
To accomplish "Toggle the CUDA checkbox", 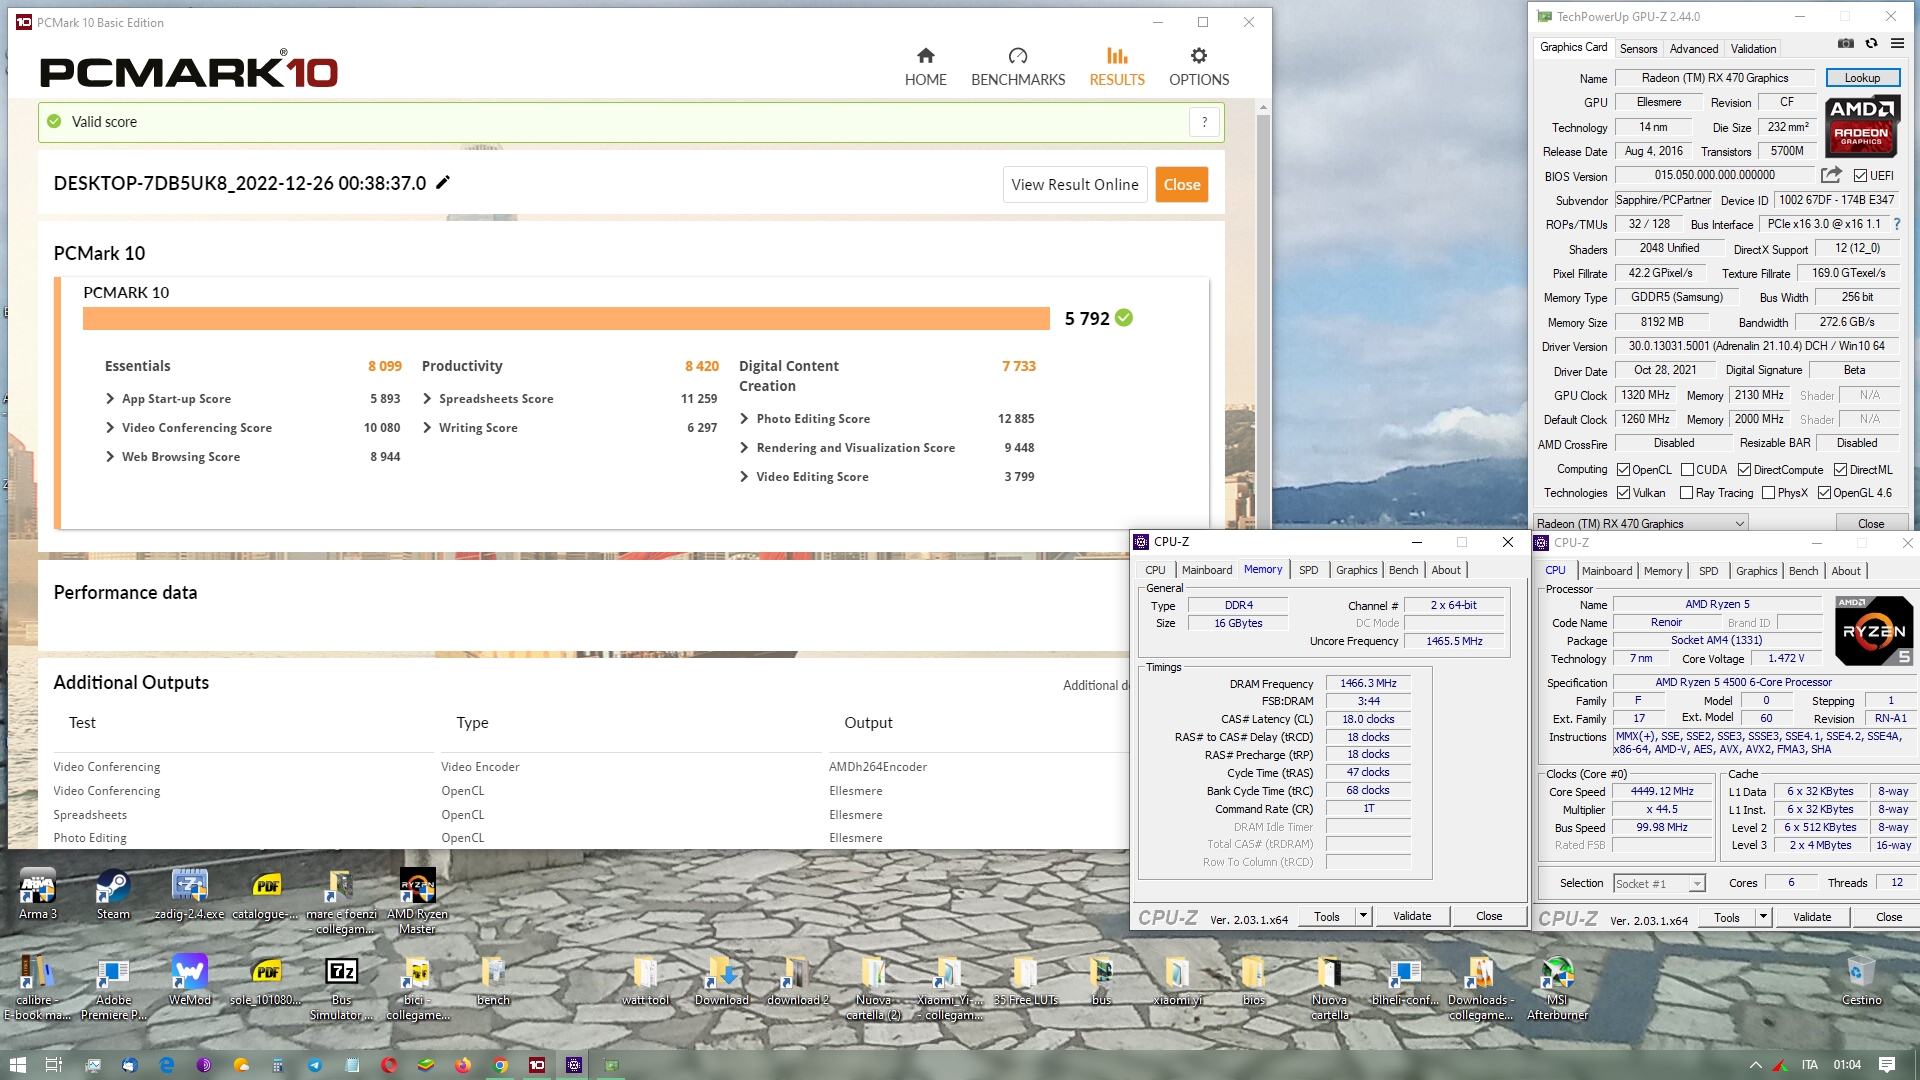I will point(1688,470).
